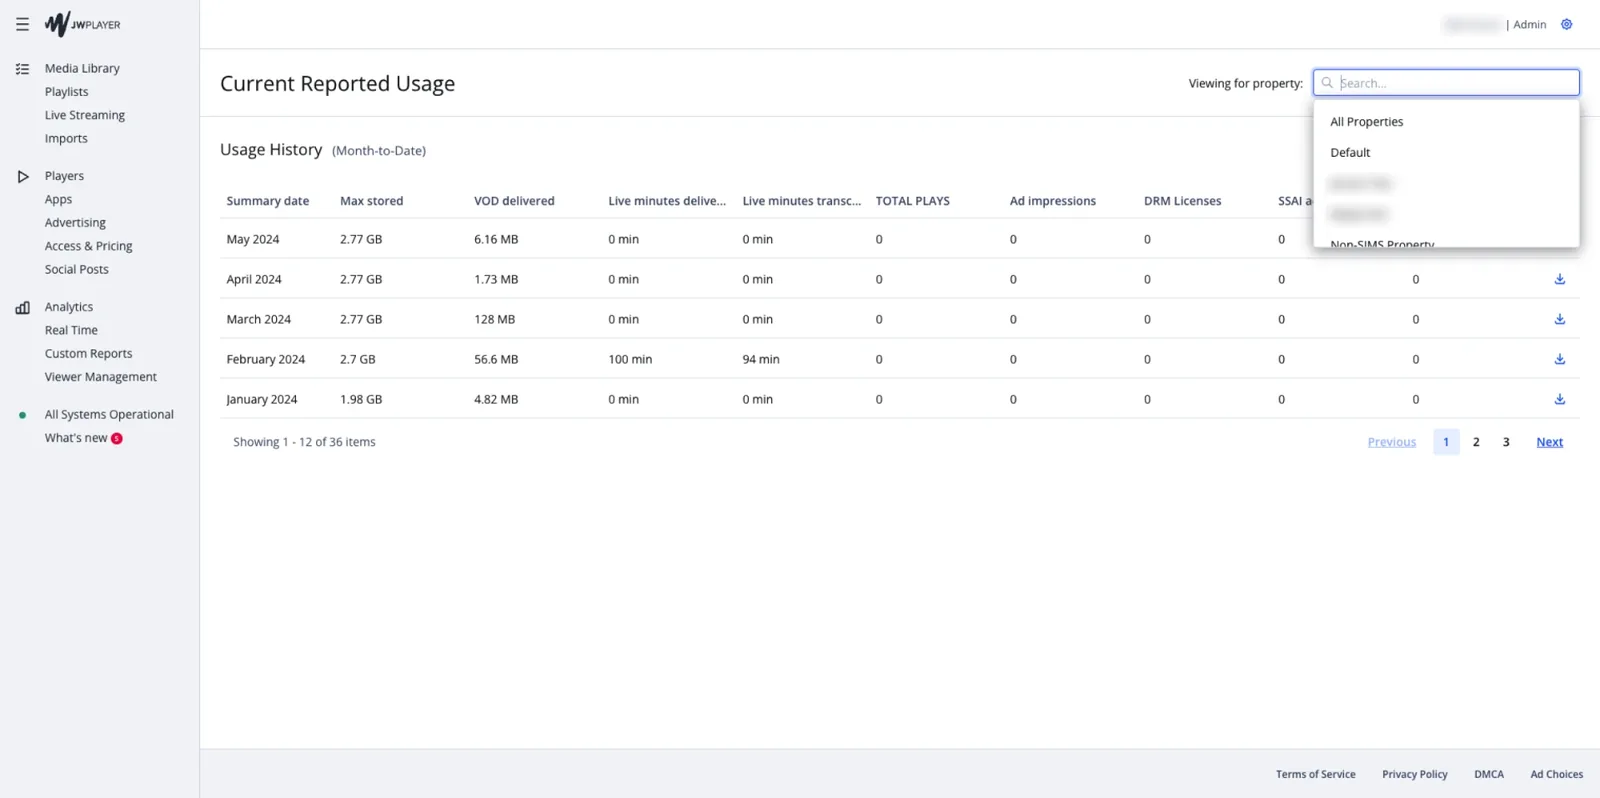
Task: Go to Viewer Management
Action: tap(101, 377)
